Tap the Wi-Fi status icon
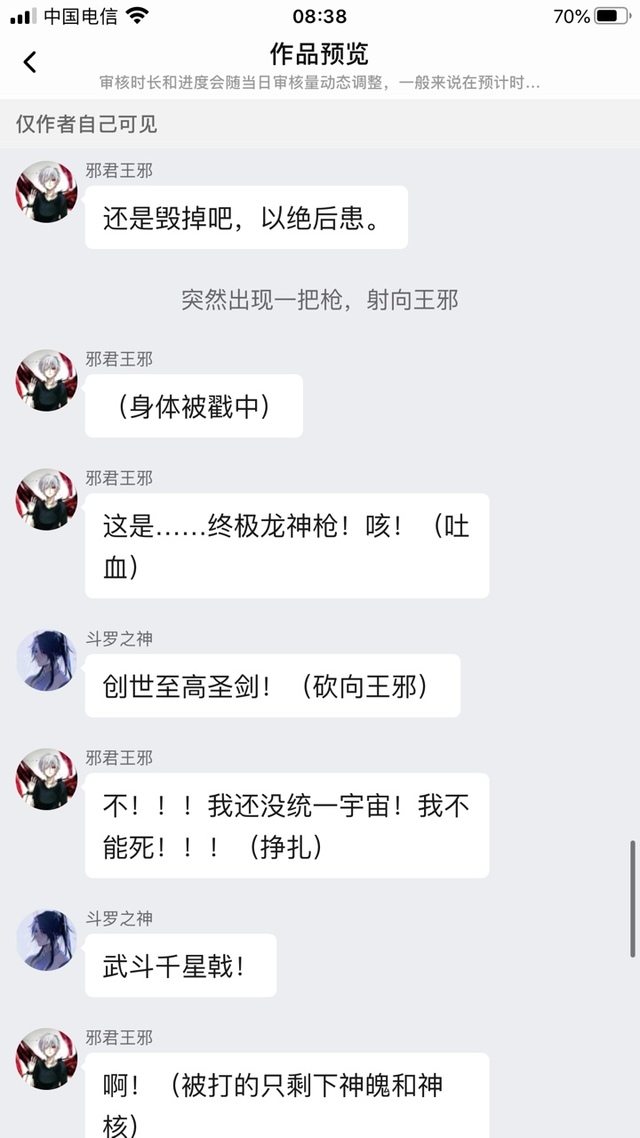 [x=135, y=15]
